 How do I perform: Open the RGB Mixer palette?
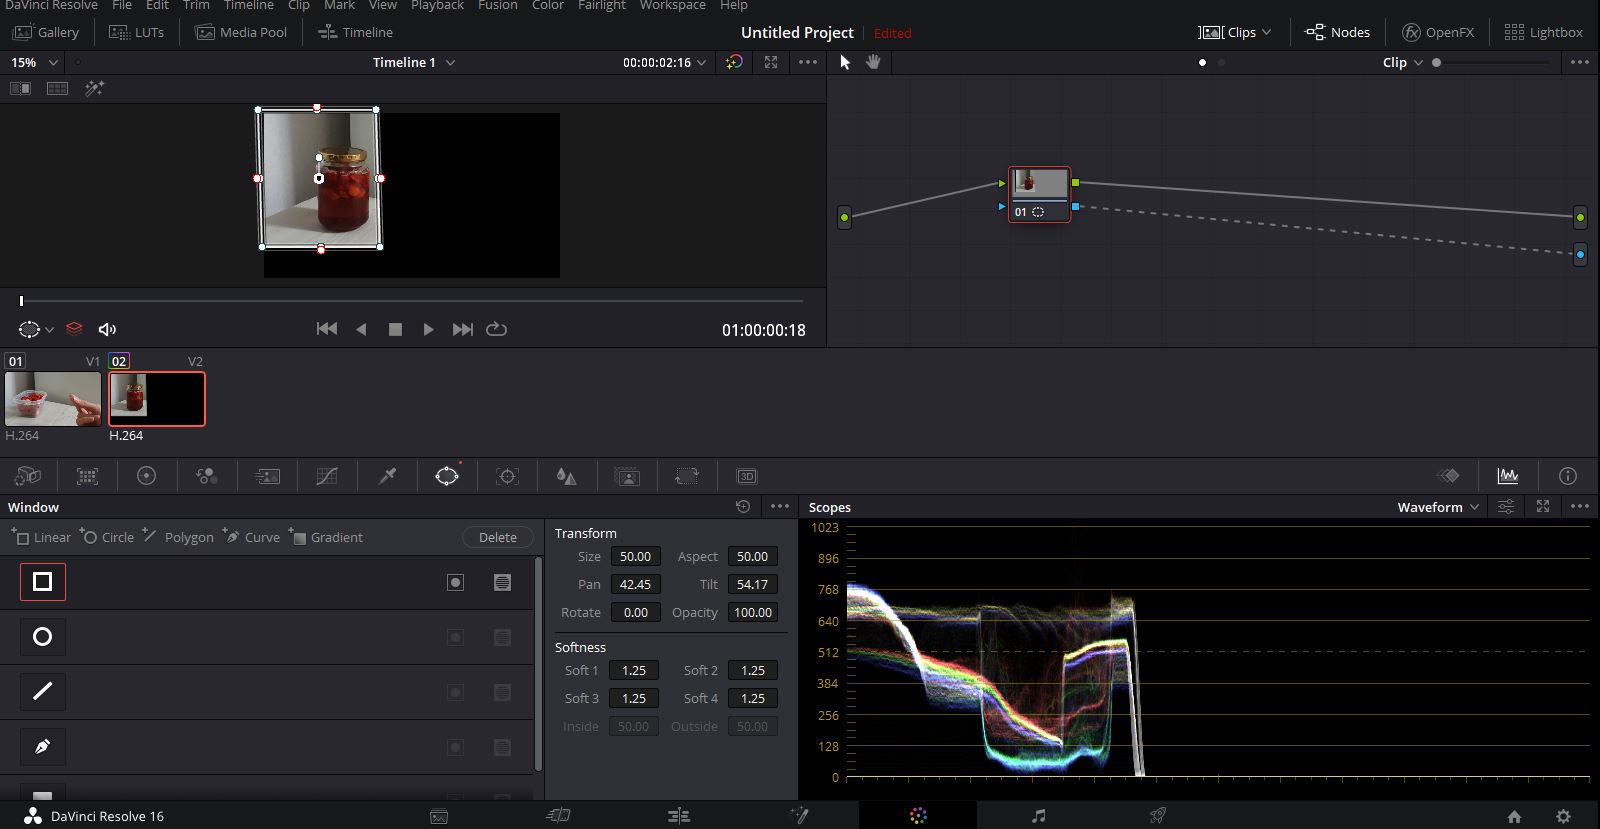click(x=207, y=476)
